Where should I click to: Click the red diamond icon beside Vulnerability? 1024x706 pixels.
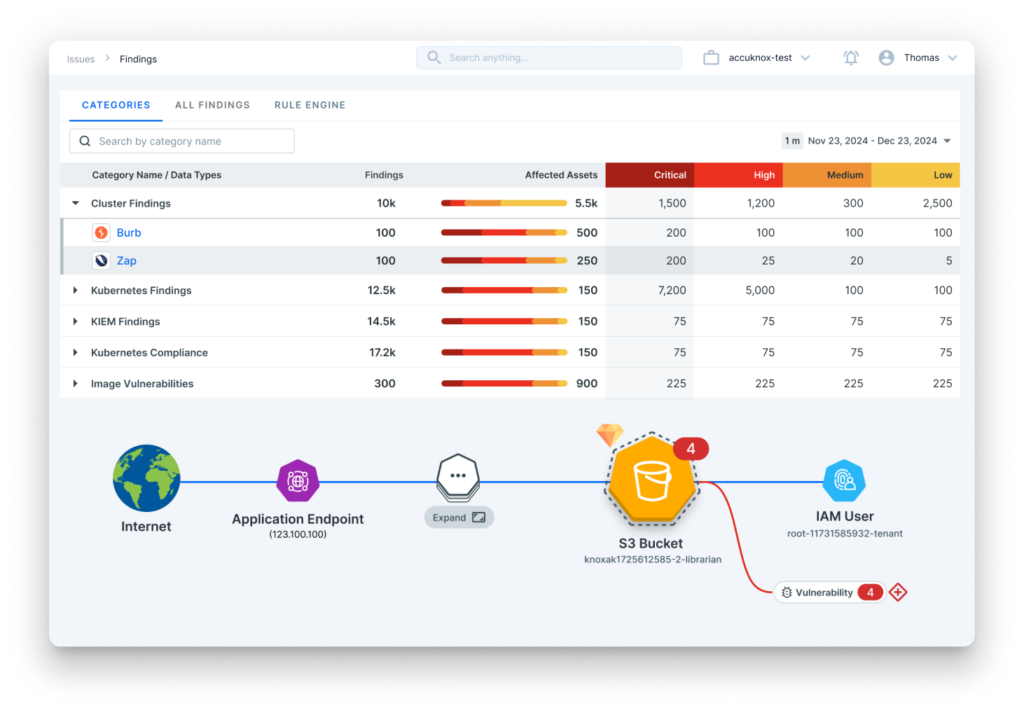(898, 592)
